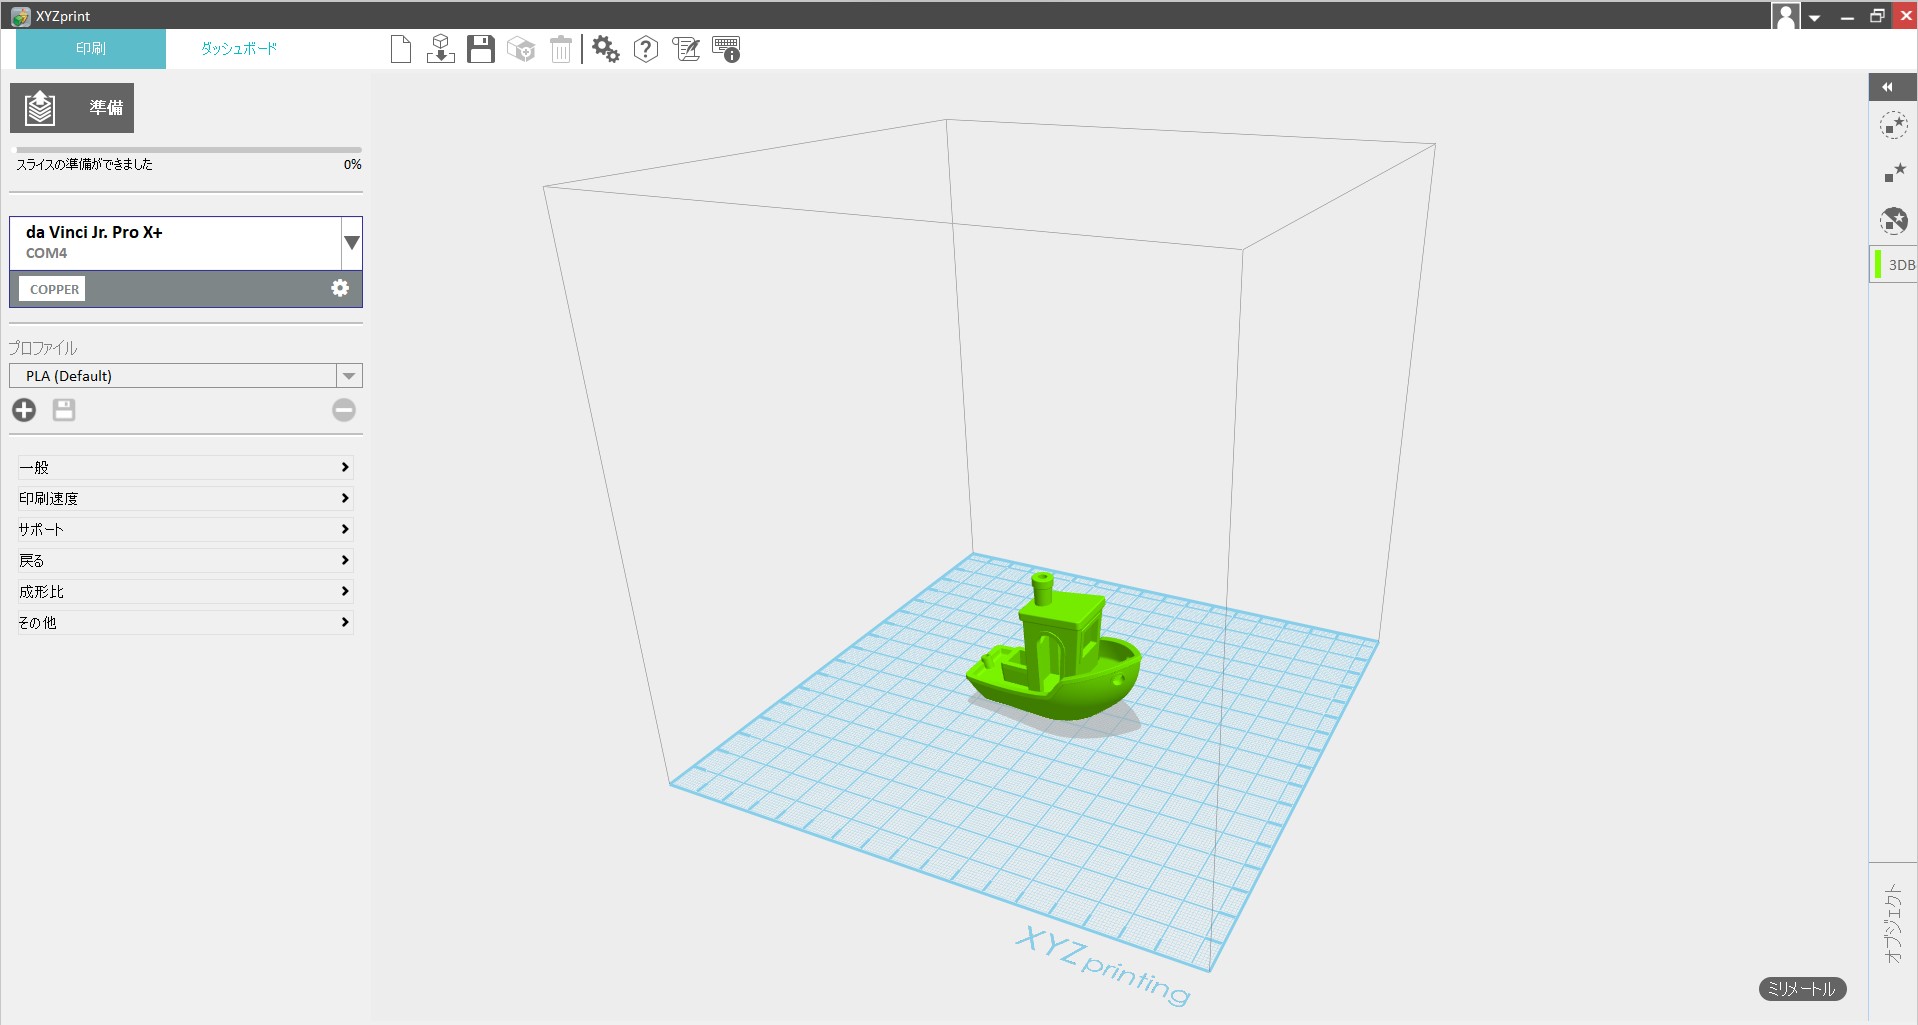Click the save floppy disk icon
The height and width of the screenshot is (1025, 1918).
pyautogui.click(x=481, y=49)
